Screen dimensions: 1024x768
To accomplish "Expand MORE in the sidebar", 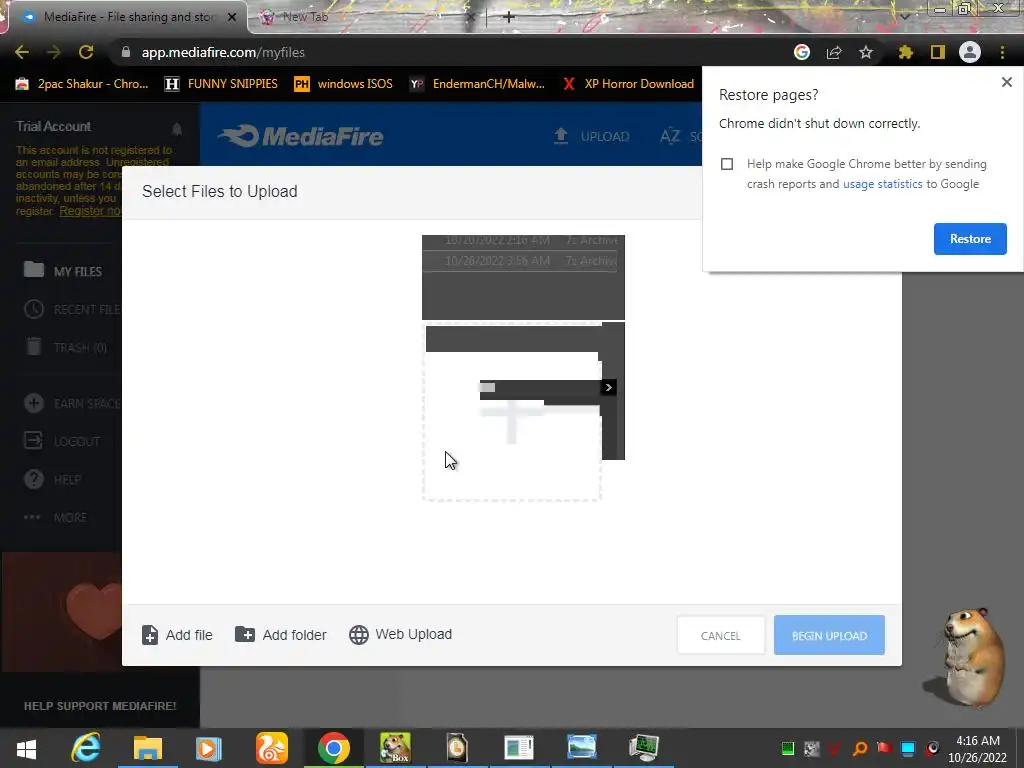I will click(55, 517).
